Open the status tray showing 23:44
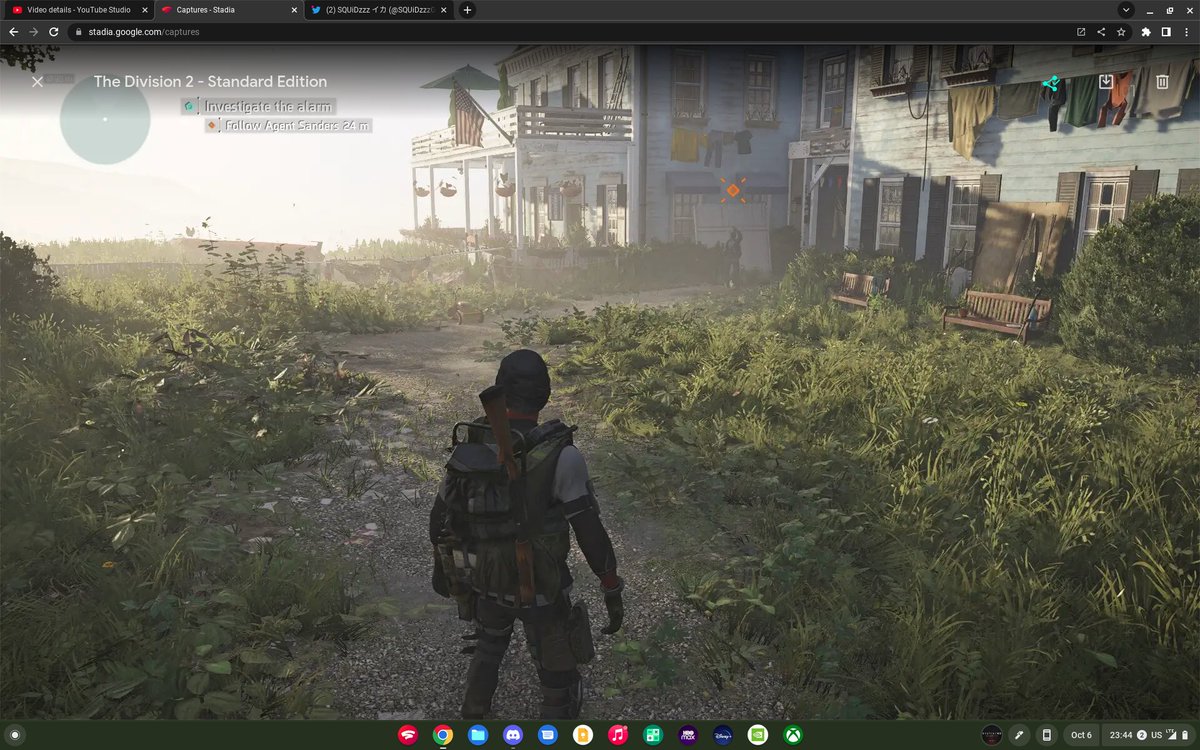 pyautogui.click(x=1149, y=735)
